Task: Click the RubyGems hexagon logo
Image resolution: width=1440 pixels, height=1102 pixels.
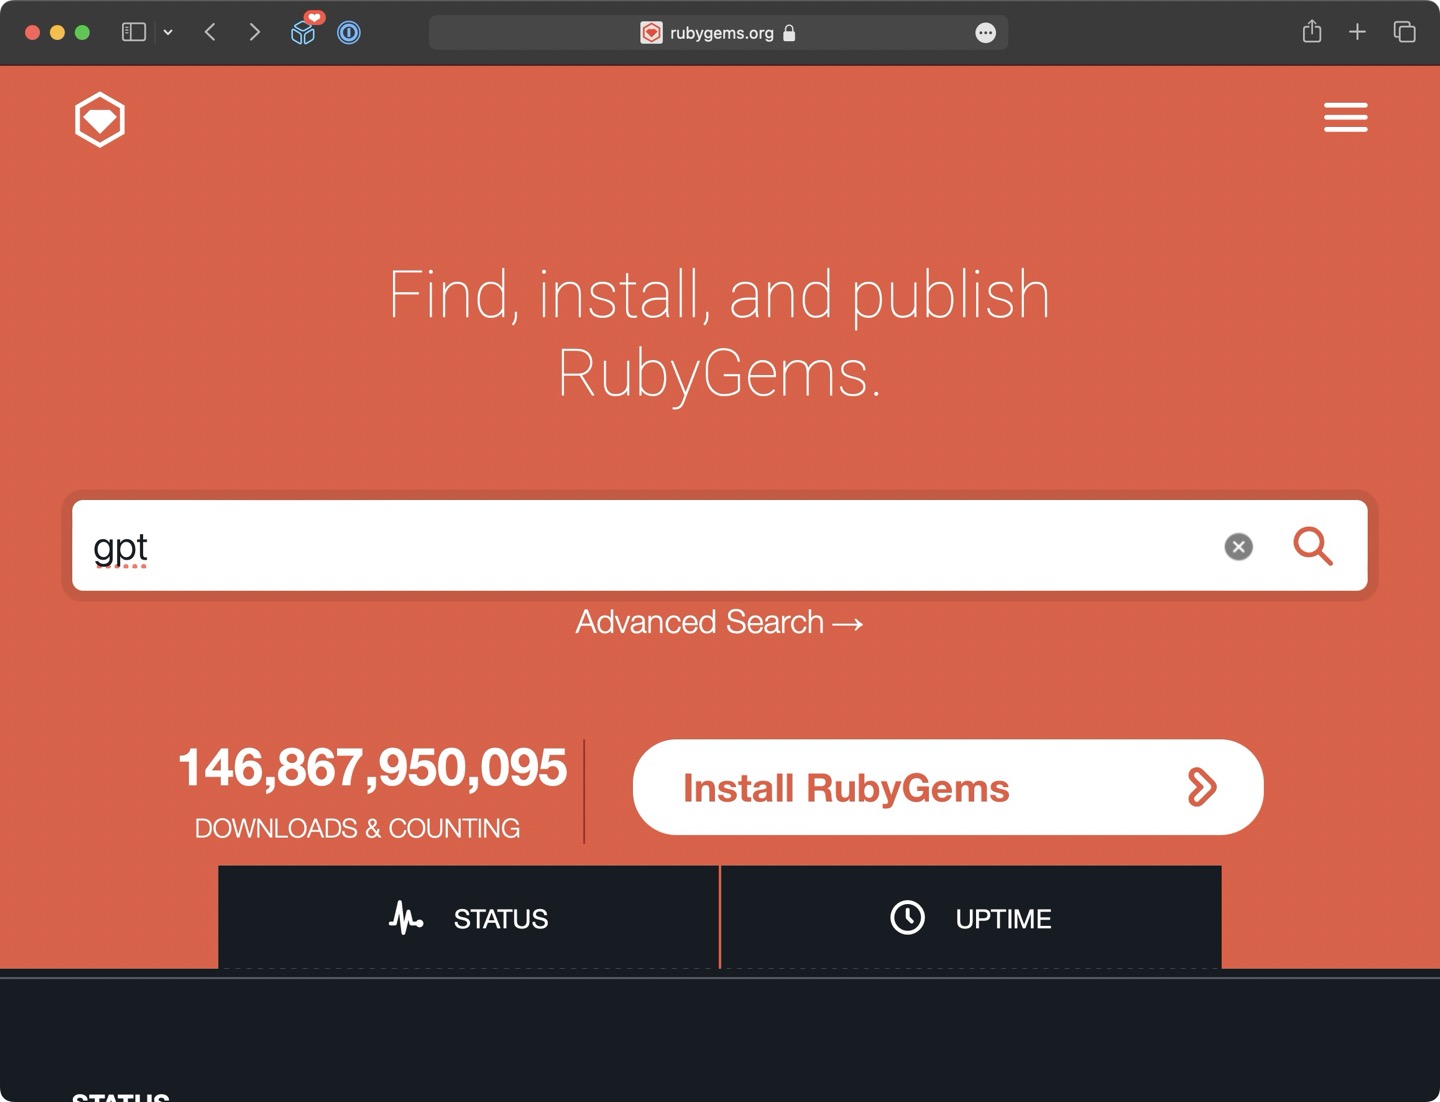Action: pyautogui.click(x=100, y=120)
